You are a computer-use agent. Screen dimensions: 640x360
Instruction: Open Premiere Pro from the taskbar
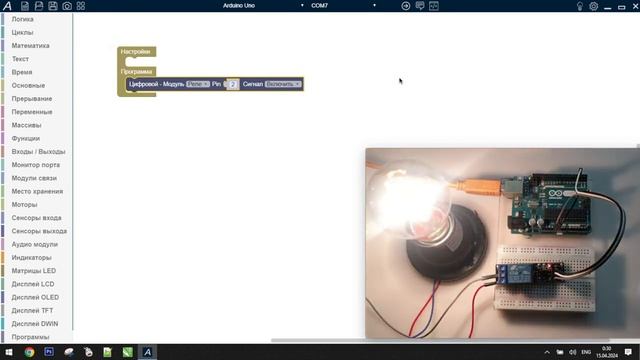coord(49,352)
